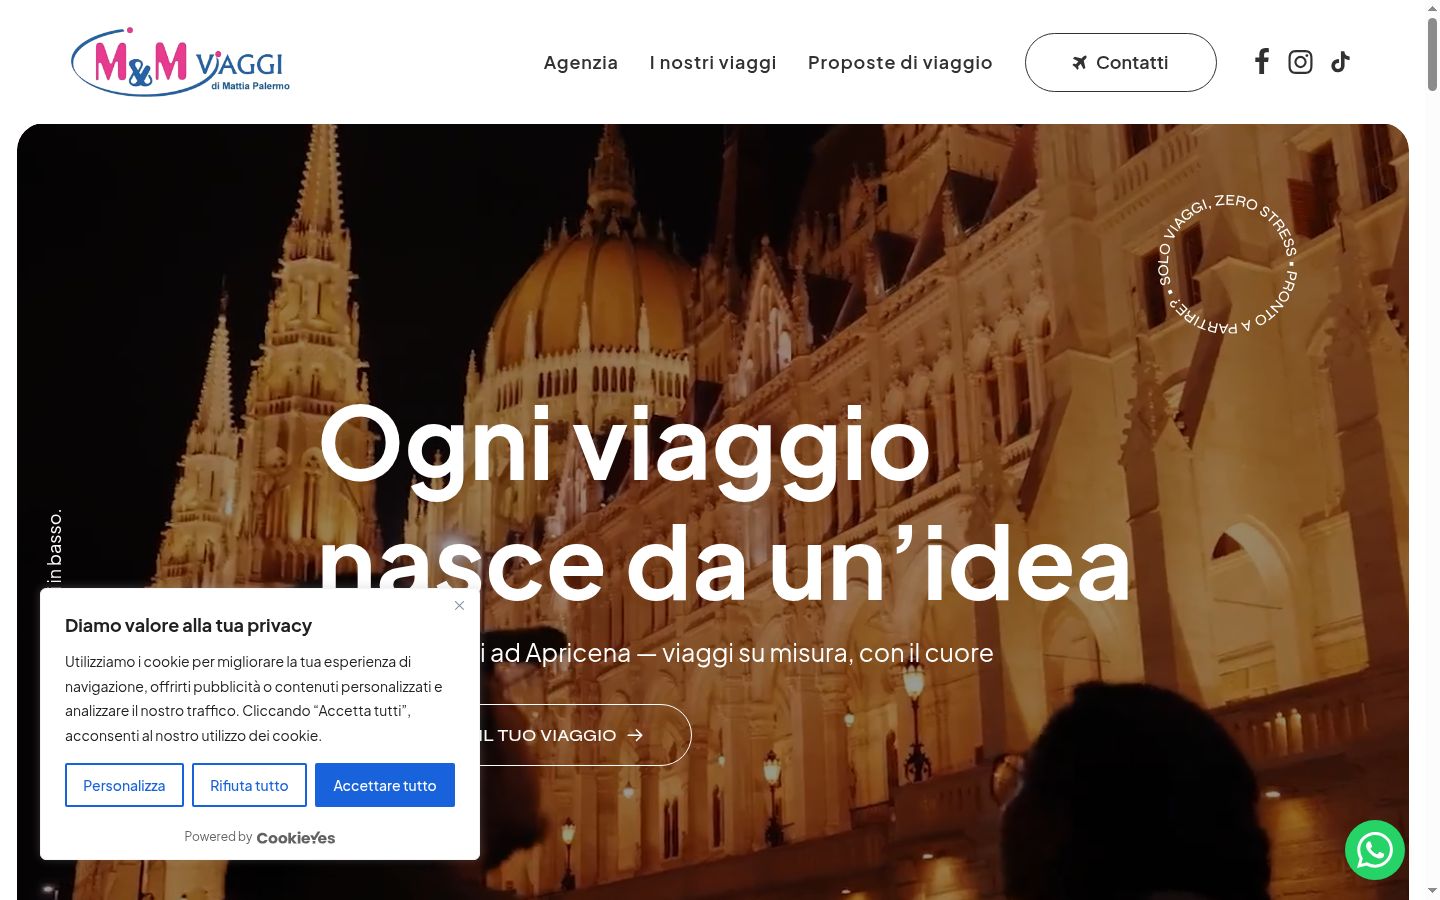This screenshot has height=900, width=1440.
Task: Click the M&M Viaggi logo
Action: pos(180,62)
